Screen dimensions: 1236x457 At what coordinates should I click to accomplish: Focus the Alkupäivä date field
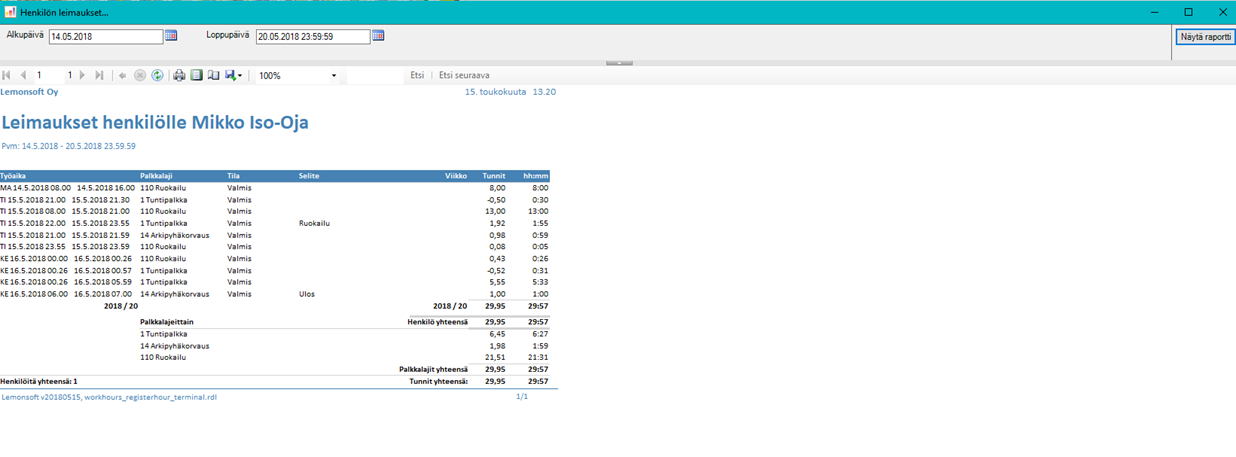(x=105, y=37)
